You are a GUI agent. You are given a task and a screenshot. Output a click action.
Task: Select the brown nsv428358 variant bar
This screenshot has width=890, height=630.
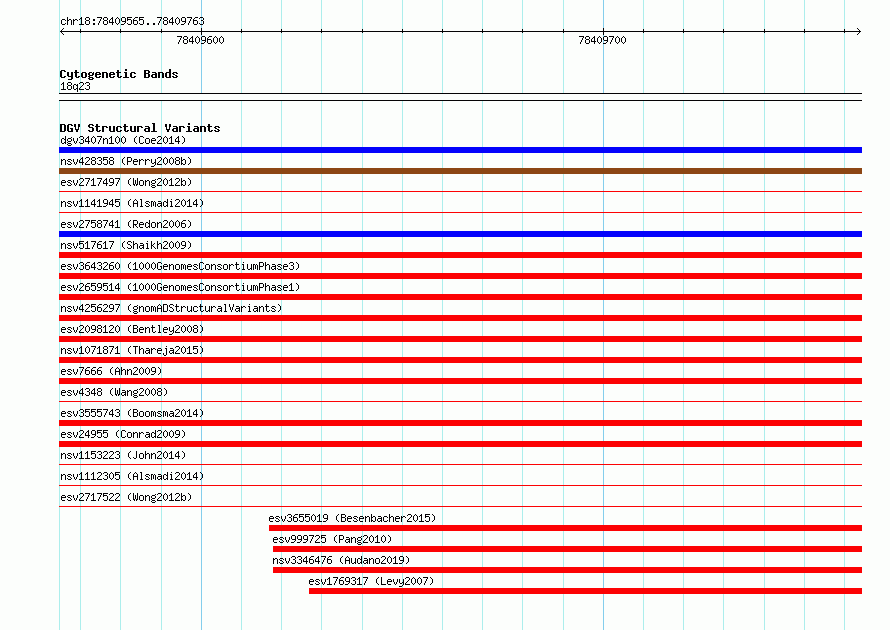click(x=460, y=171)
